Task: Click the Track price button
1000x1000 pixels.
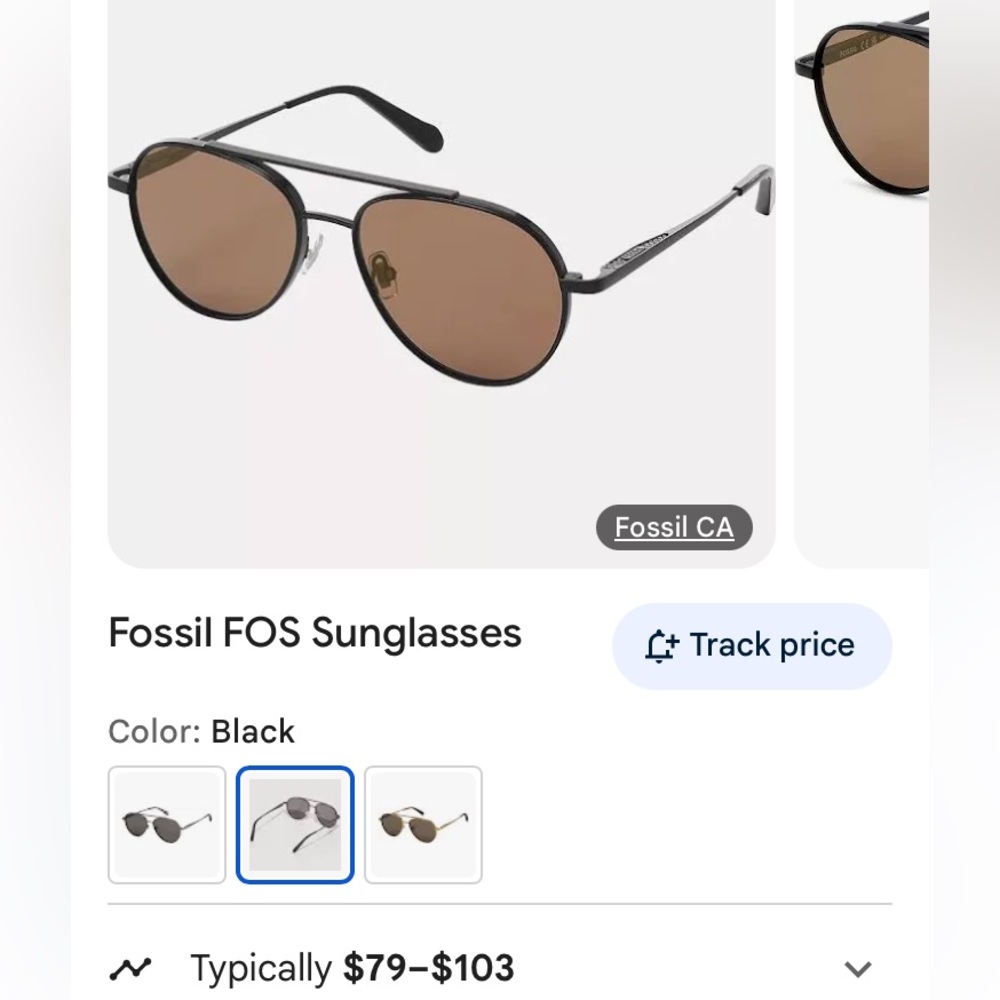Action: [751, 645]
